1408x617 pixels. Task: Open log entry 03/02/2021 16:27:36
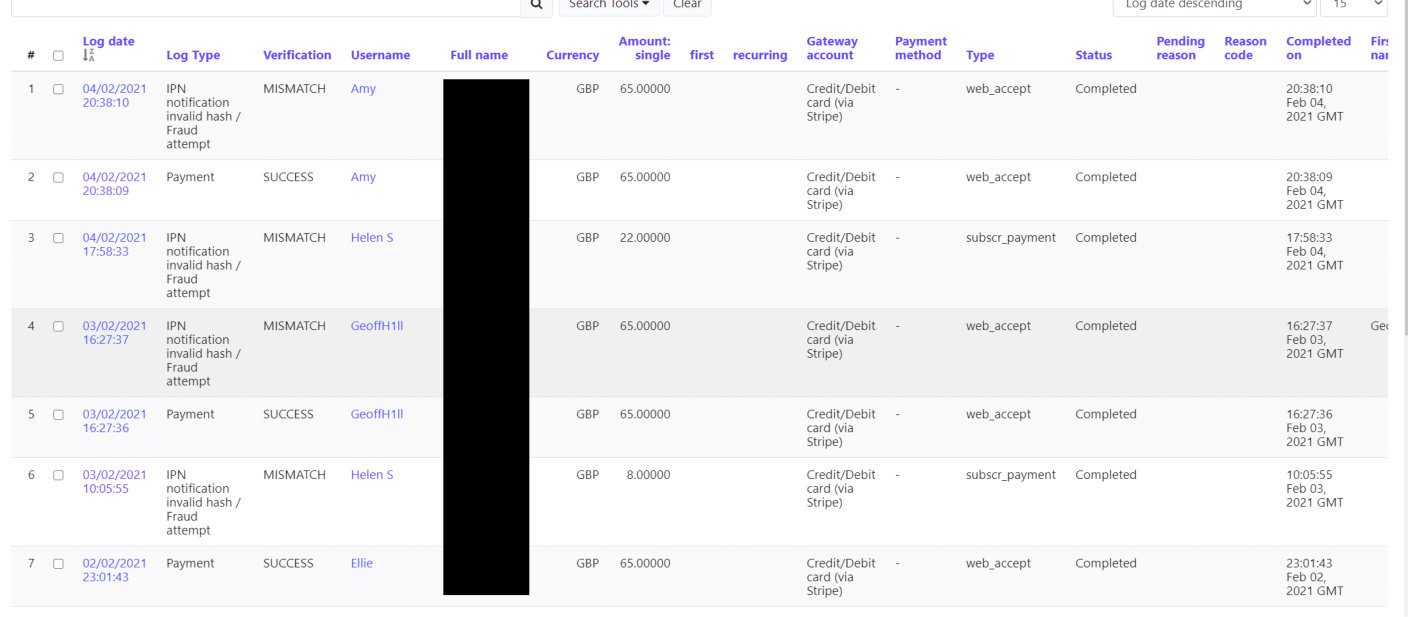pos(114,421)
